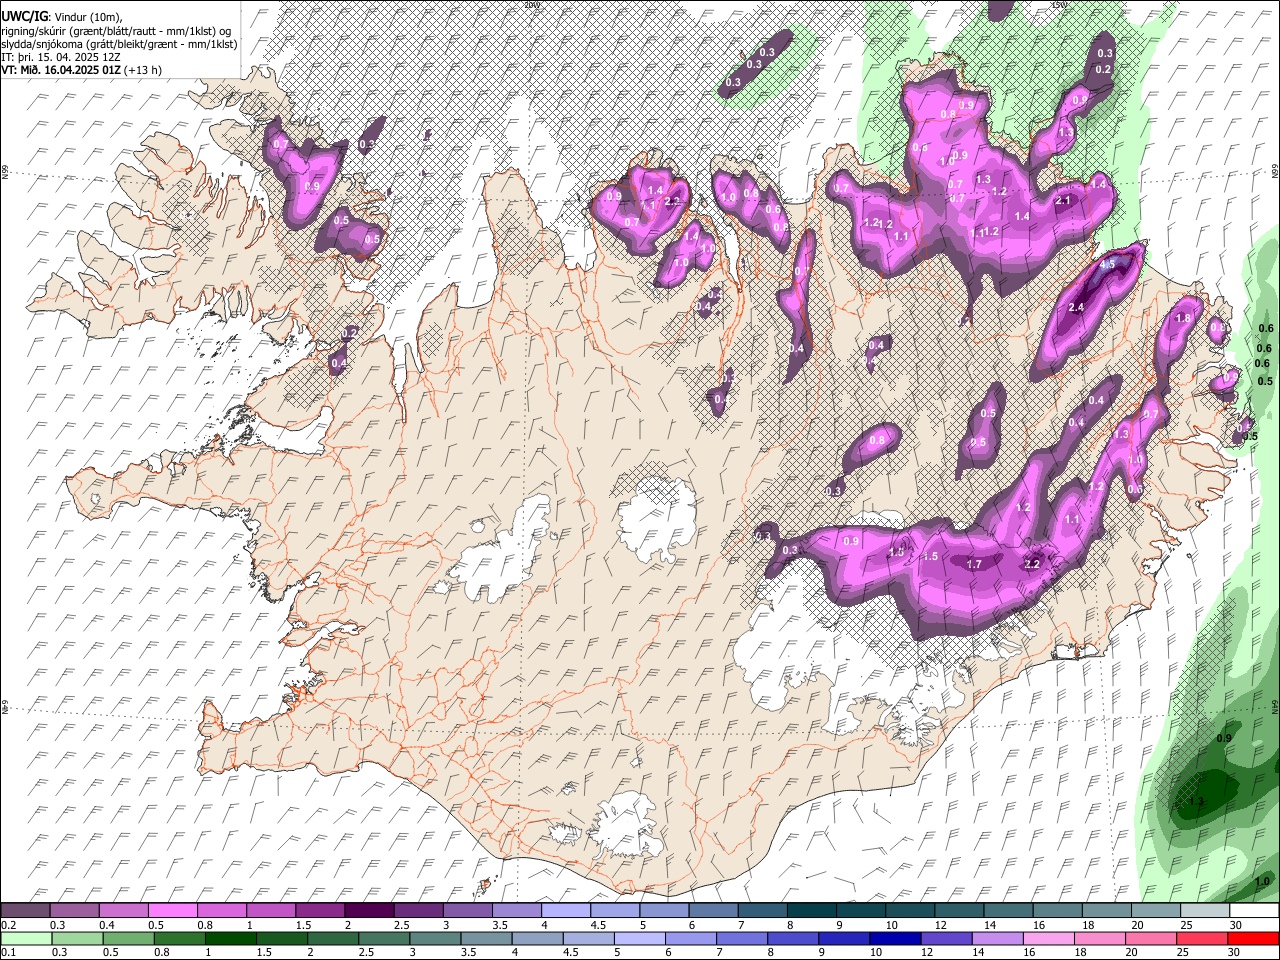1280x960 pixels.
Task: Pick the upper legend swatch between 1.5 and 2
Action: click(320, 911)
